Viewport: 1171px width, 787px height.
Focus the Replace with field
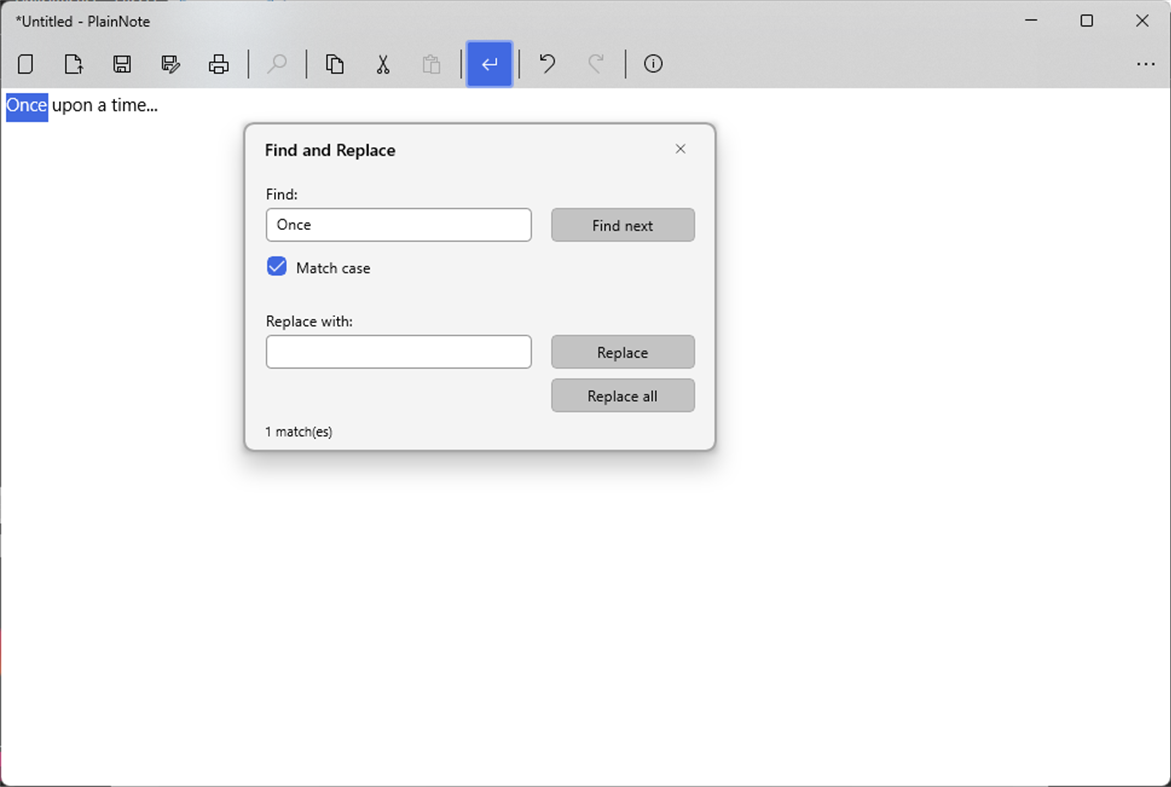click(x=398, y=351)
